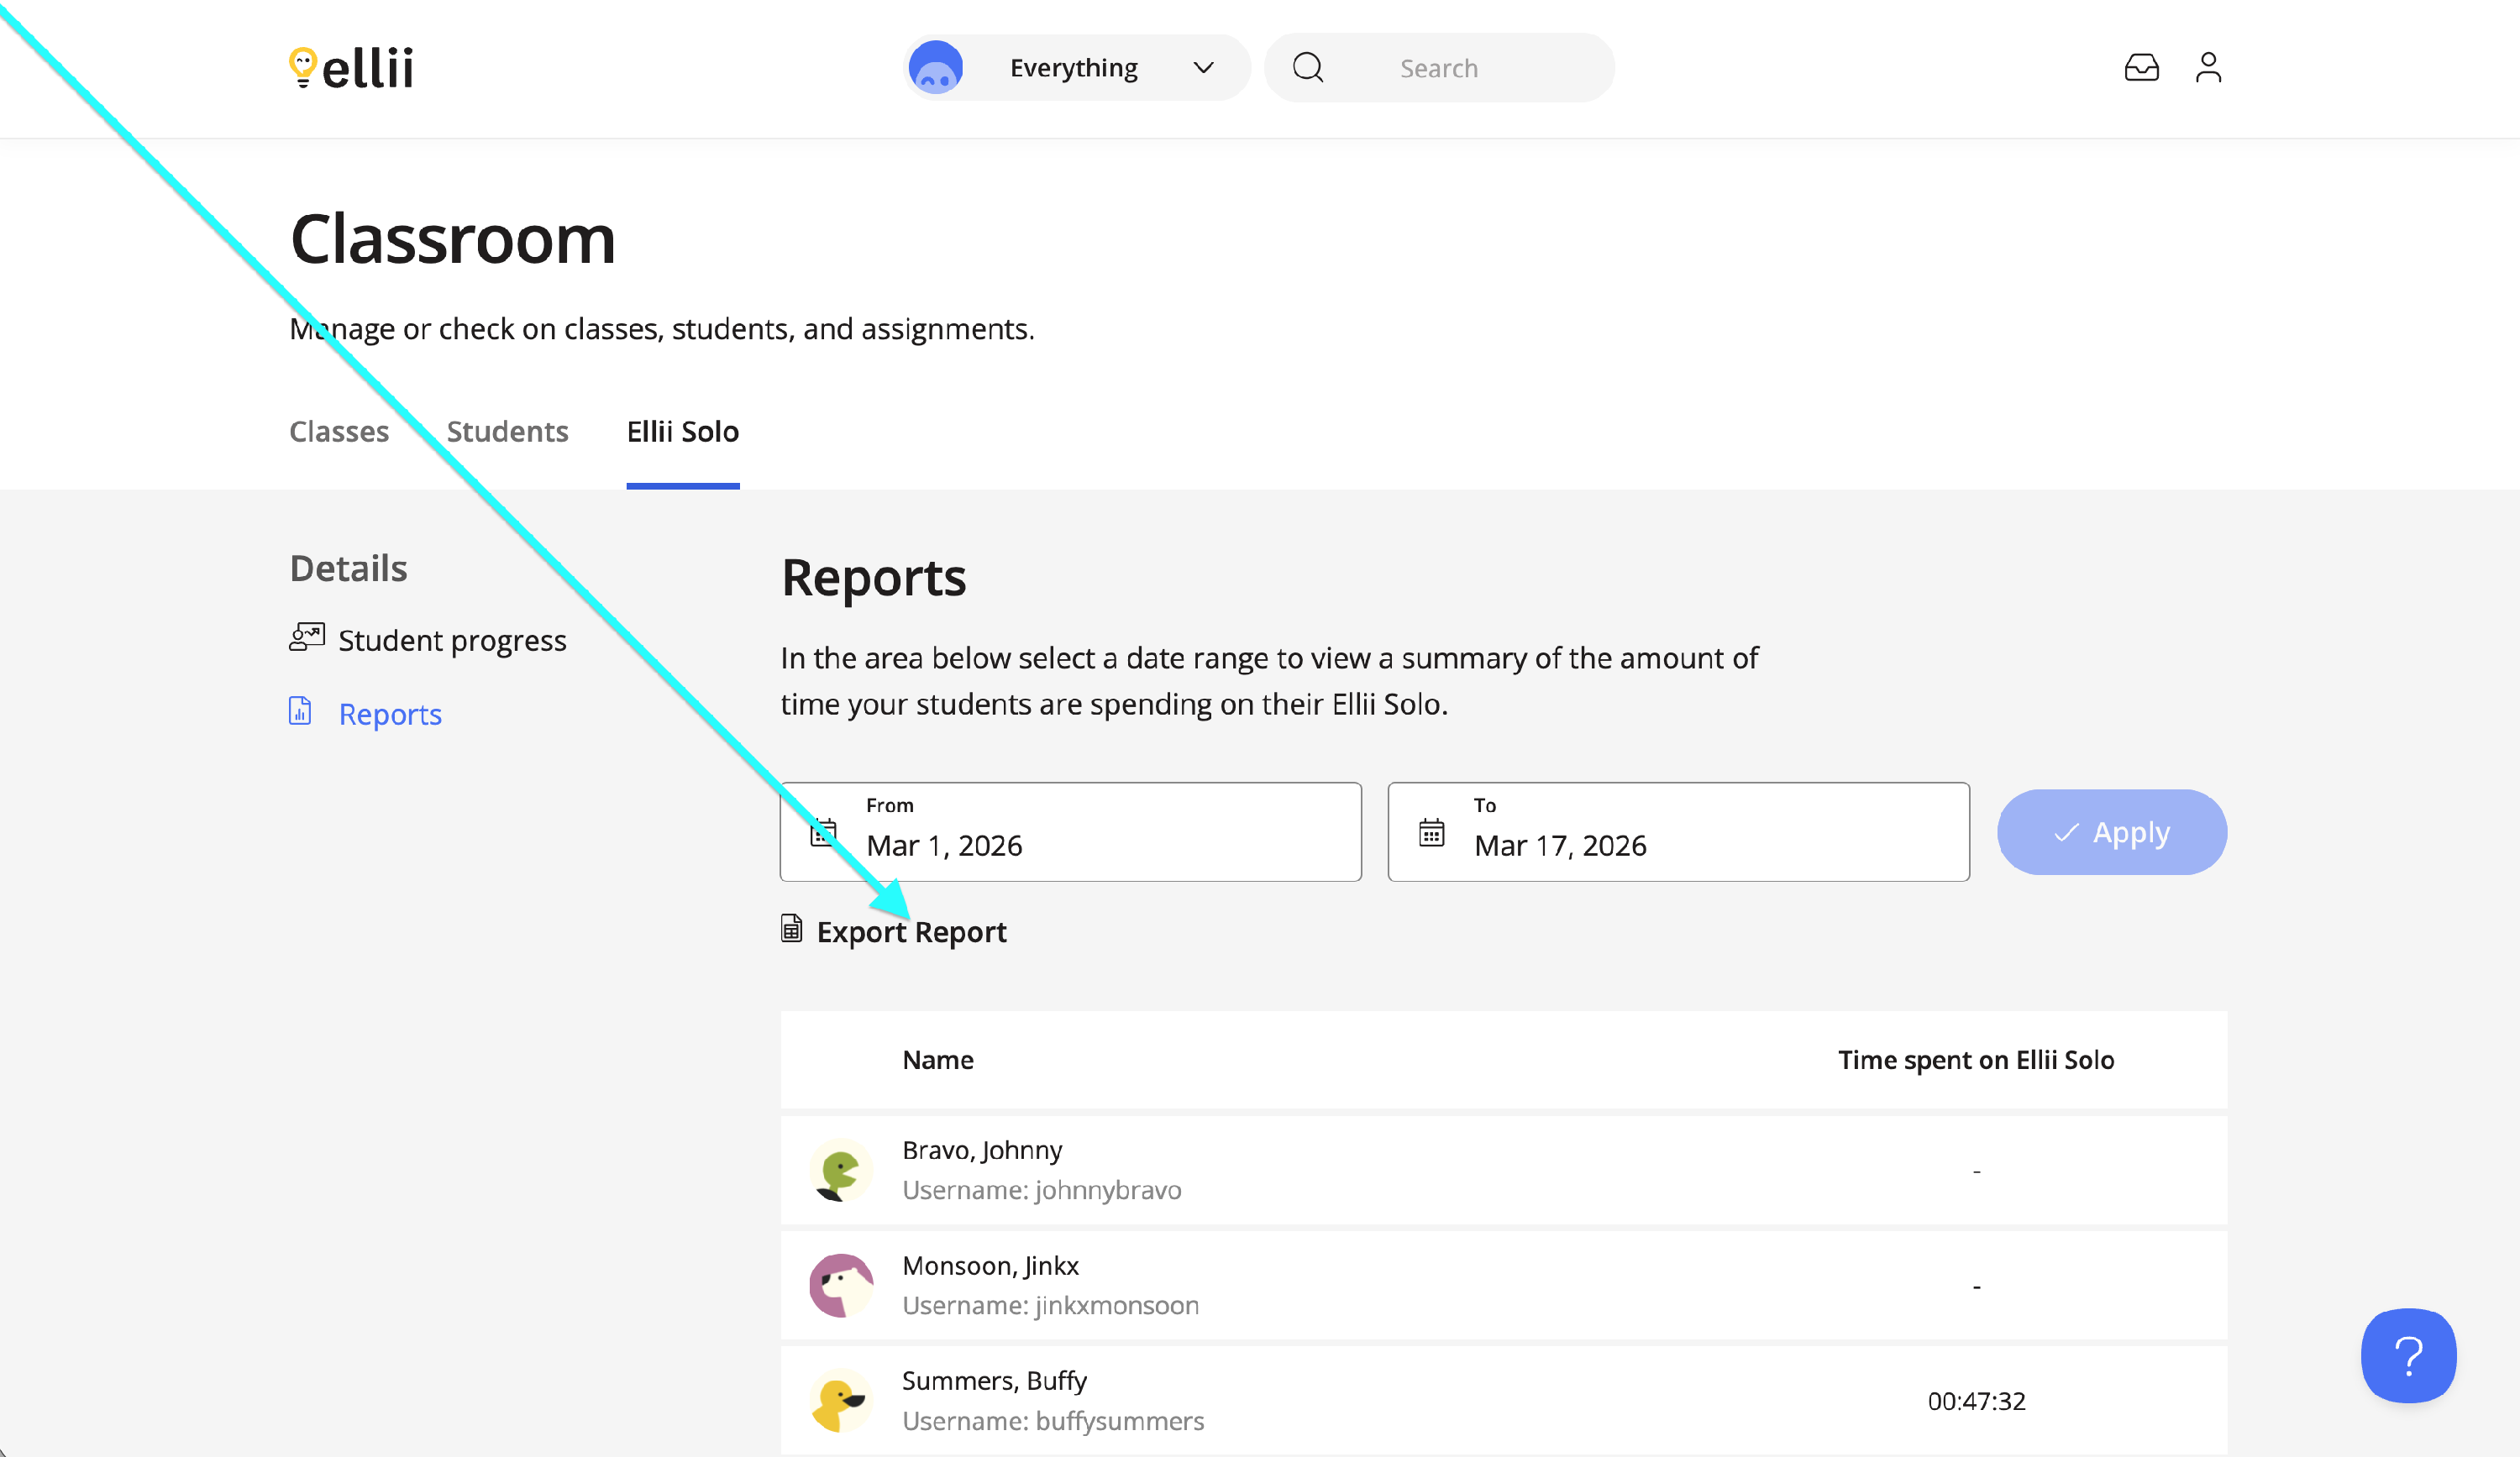Open the From date picker field
Image resolution: width=2520 pixels, height=1457 pixels.
pos(1070,832)
